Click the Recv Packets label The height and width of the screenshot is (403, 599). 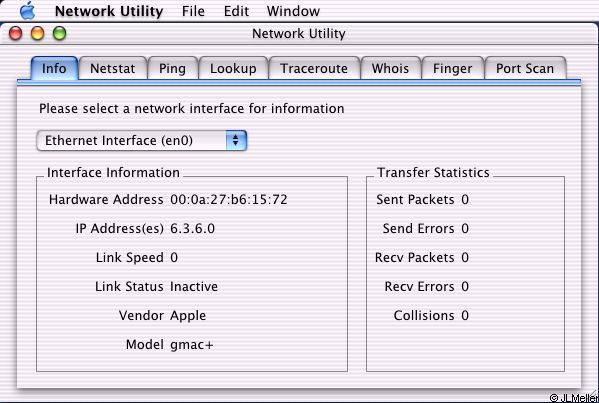point(415,257)
